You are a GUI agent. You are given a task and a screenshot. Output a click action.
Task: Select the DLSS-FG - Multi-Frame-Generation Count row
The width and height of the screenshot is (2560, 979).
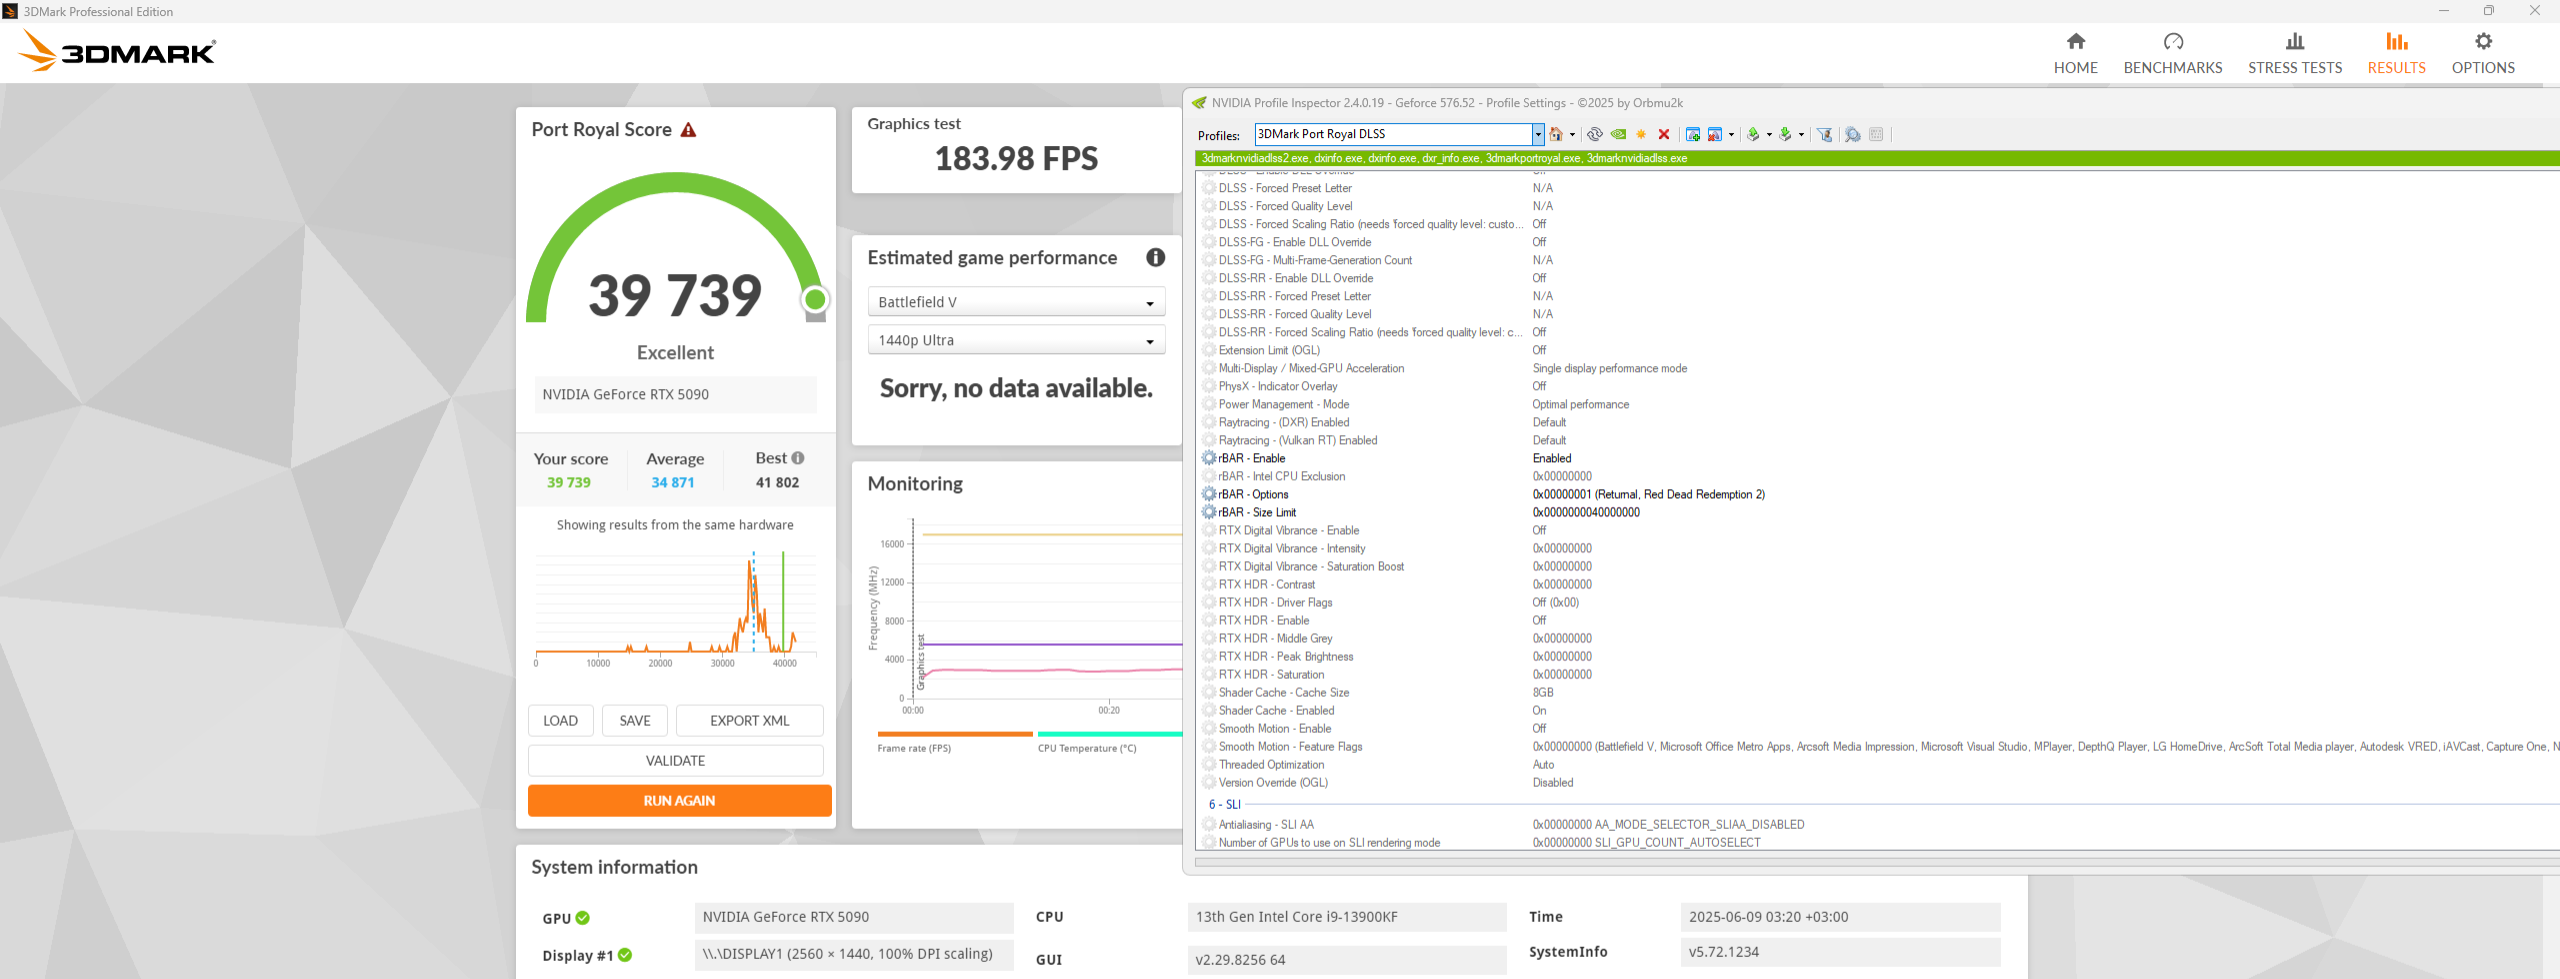click(1880, 261)
